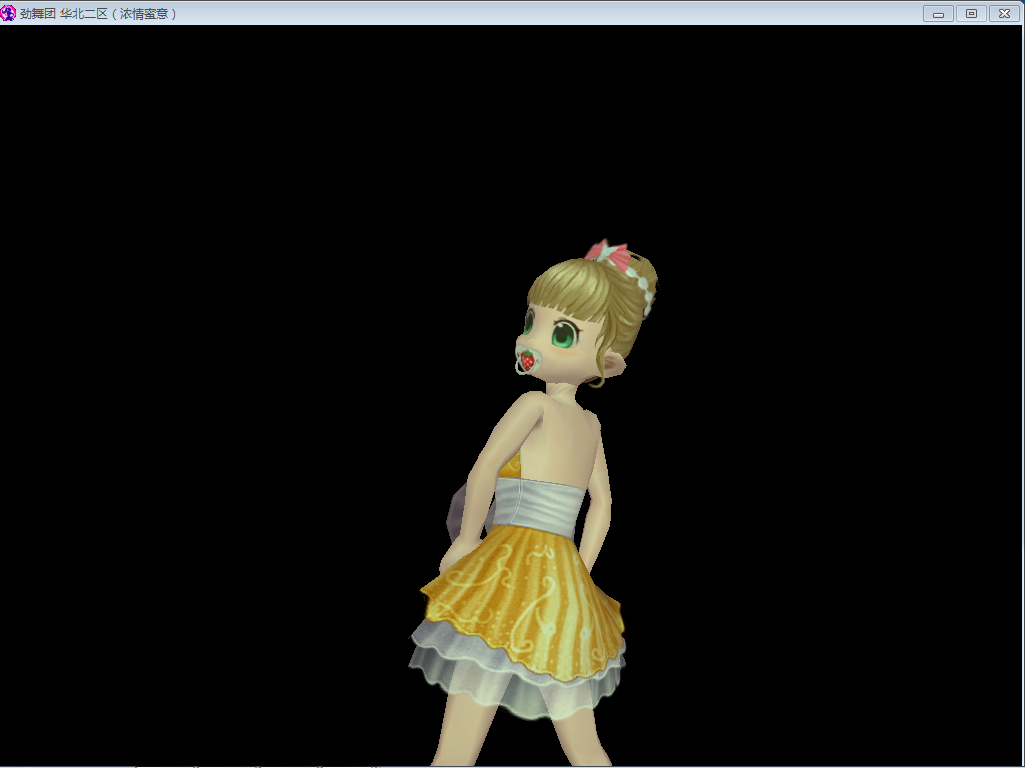Viewport: 1025px width, 768px height.
Task: Click the 劲舞团 华北二区 window title text
Action: pyautogui.click(x=98, y=14)
